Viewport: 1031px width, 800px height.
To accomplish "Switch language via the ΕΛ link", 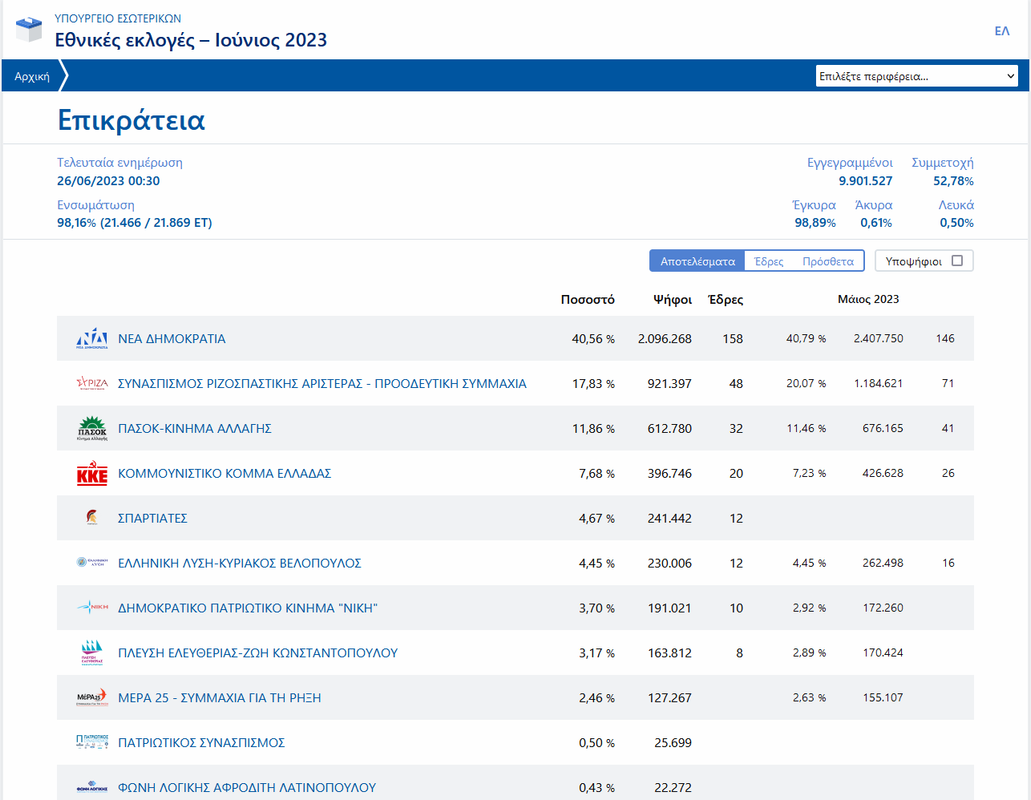I will point(1001,31).
